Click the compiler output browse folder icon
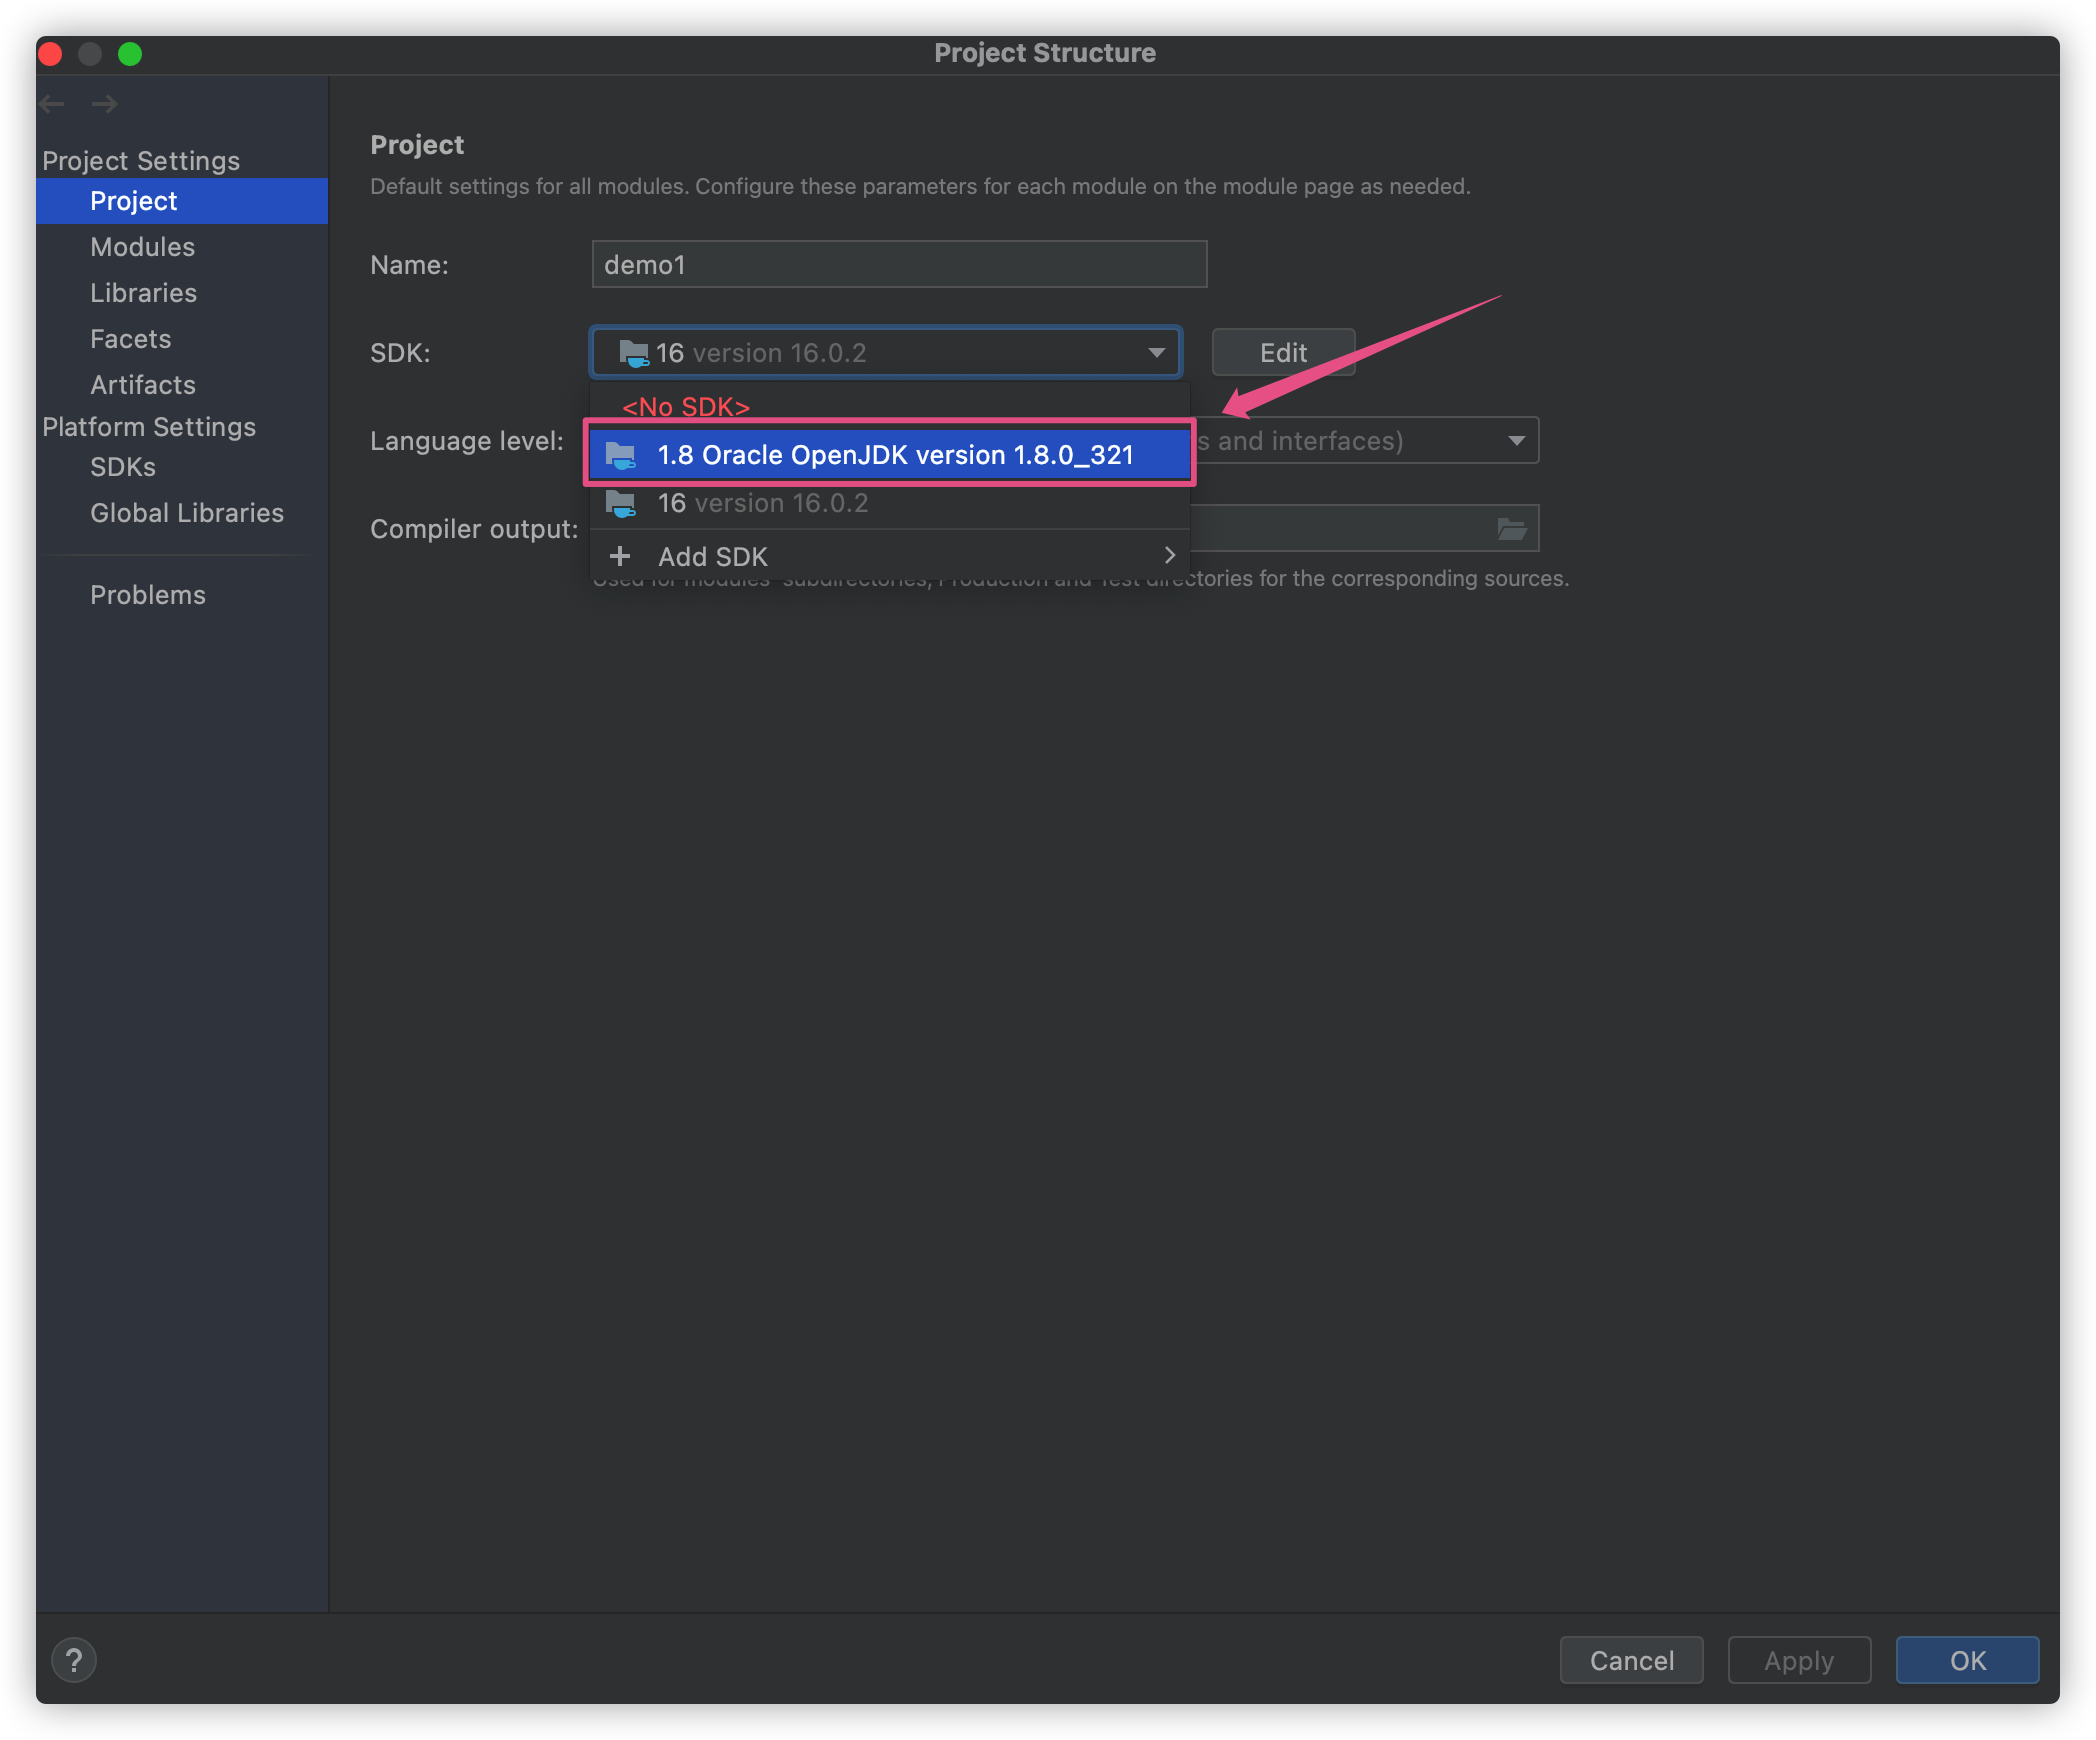 1512,529
